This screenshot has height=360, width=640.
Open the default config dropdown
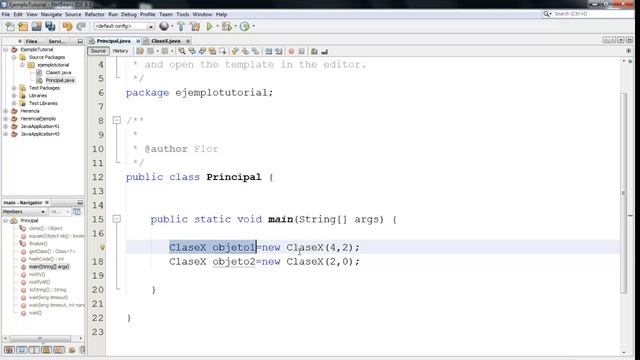[x=151, y=27]
